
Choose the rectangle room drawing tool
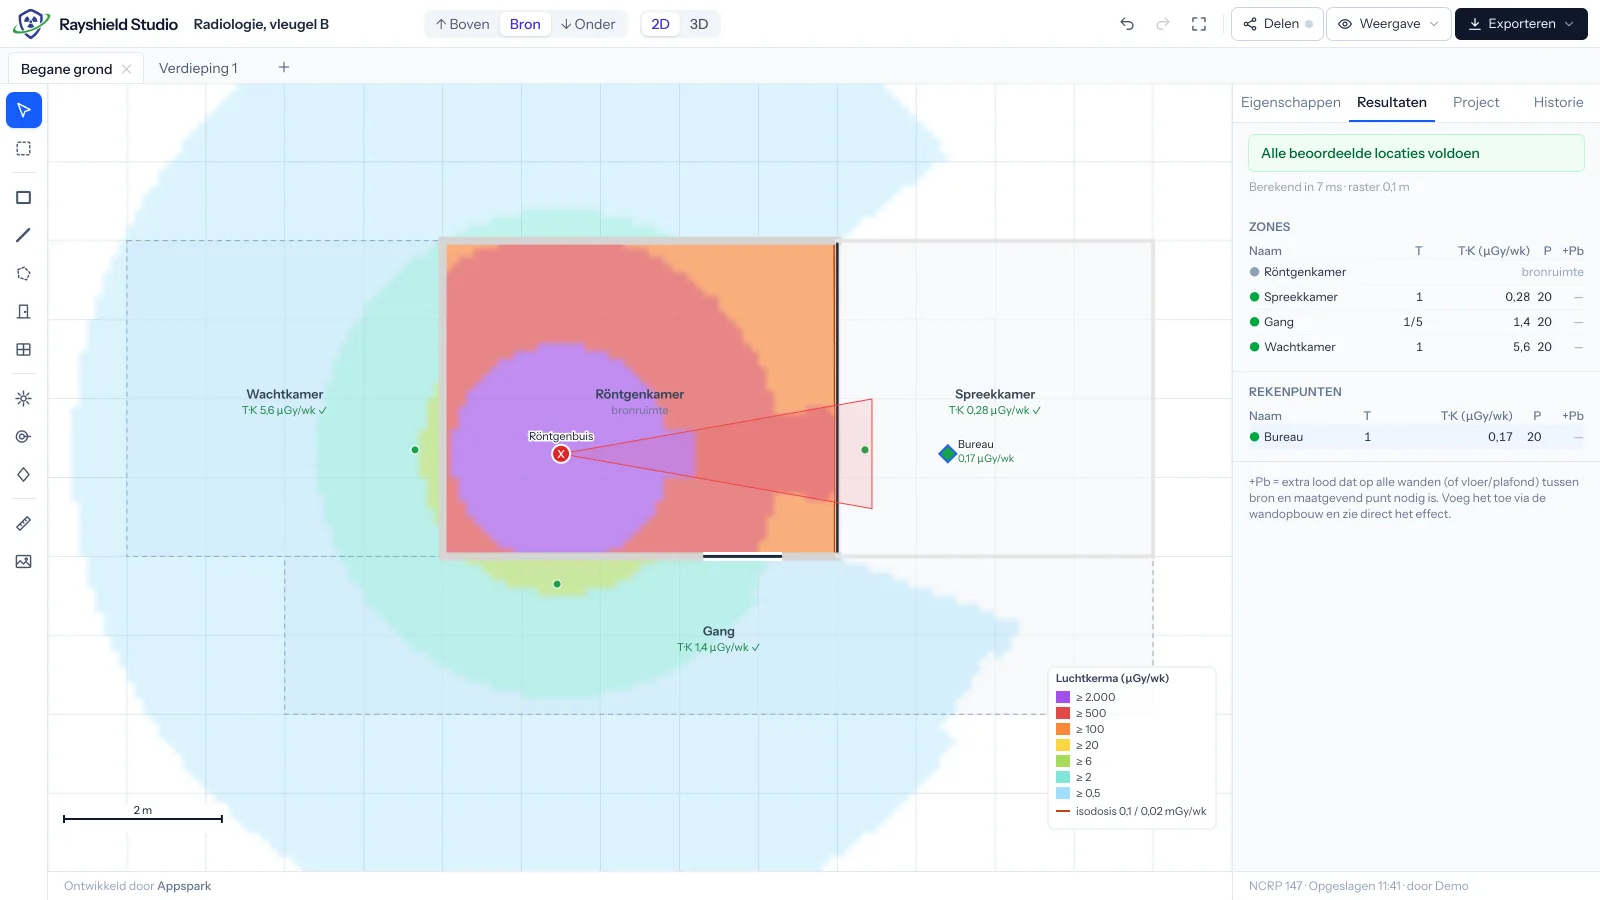[24, 198]
